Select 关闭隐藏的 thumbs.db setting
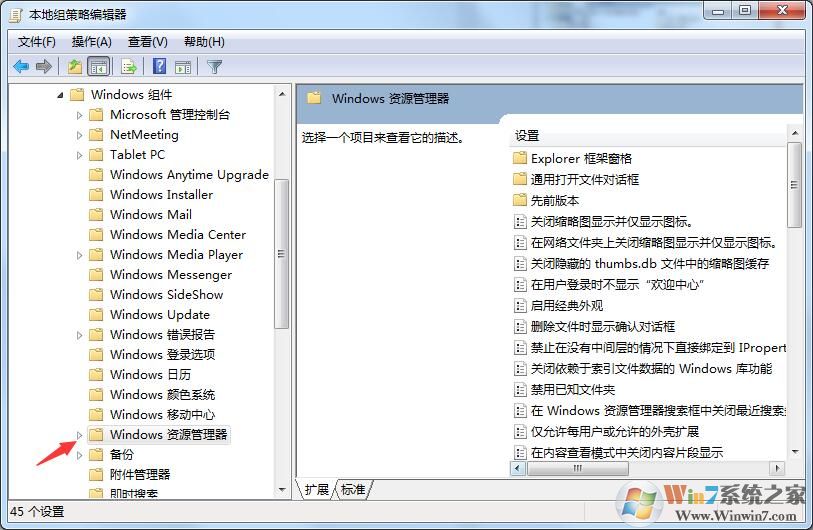 [x=650, y=263]
